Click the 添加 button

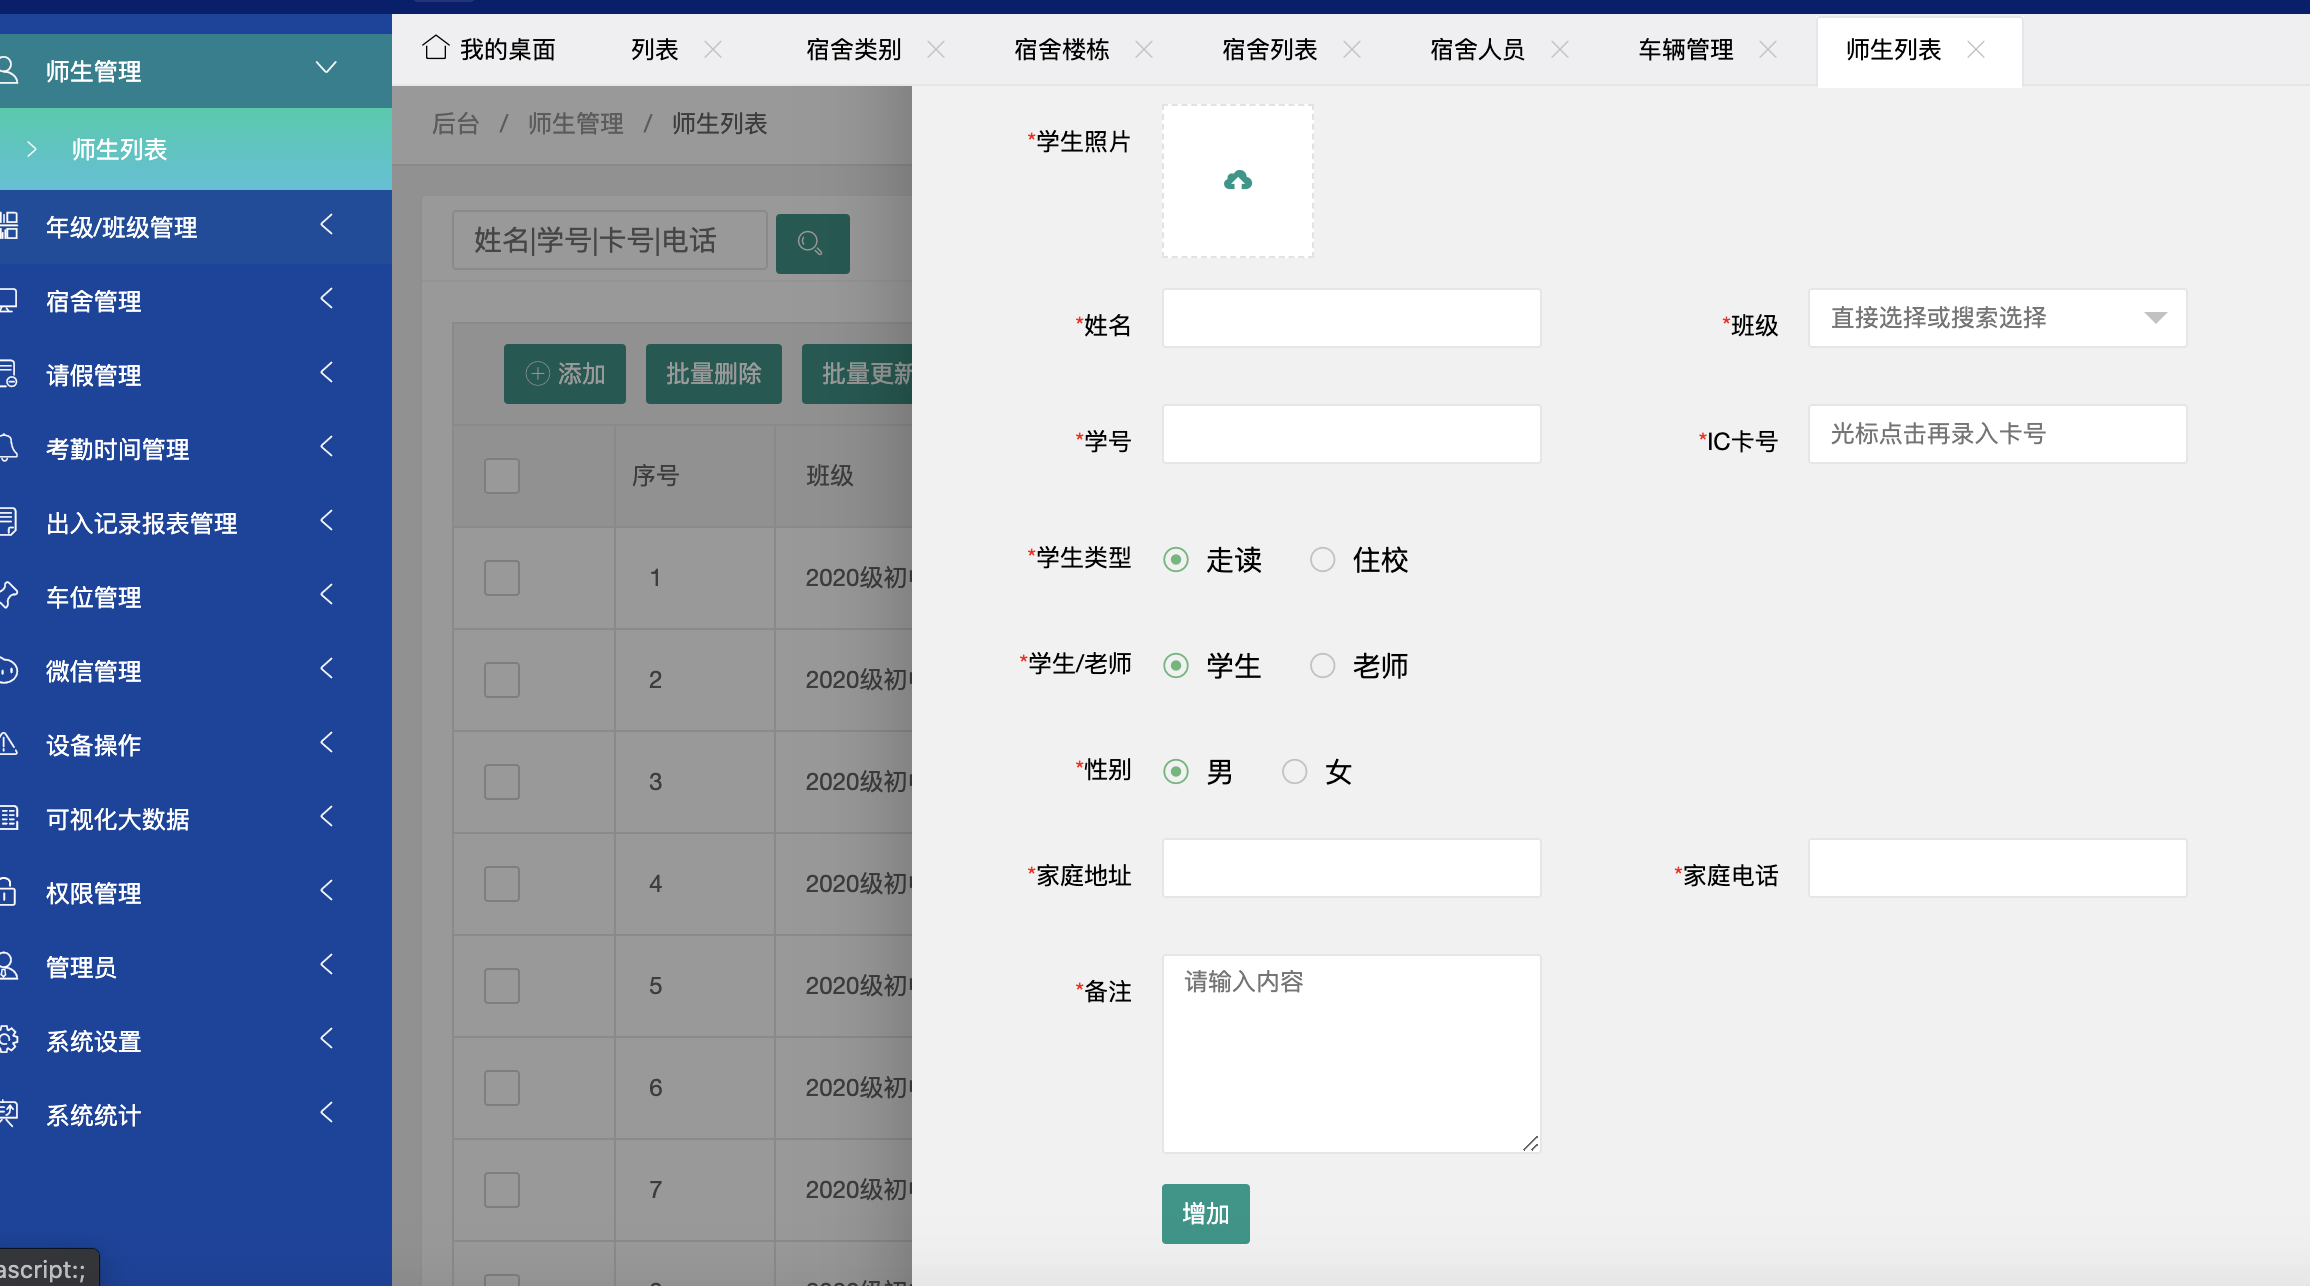pyautogui.click(x=565, y=374)
